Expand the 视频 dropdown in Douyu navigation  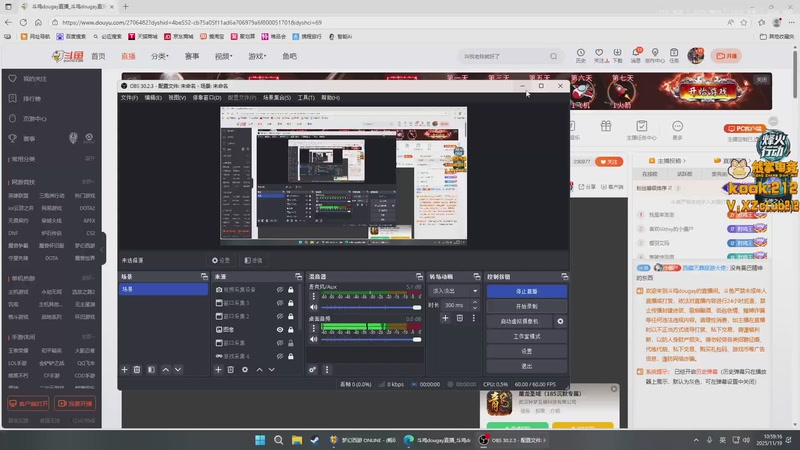point(223,56)
